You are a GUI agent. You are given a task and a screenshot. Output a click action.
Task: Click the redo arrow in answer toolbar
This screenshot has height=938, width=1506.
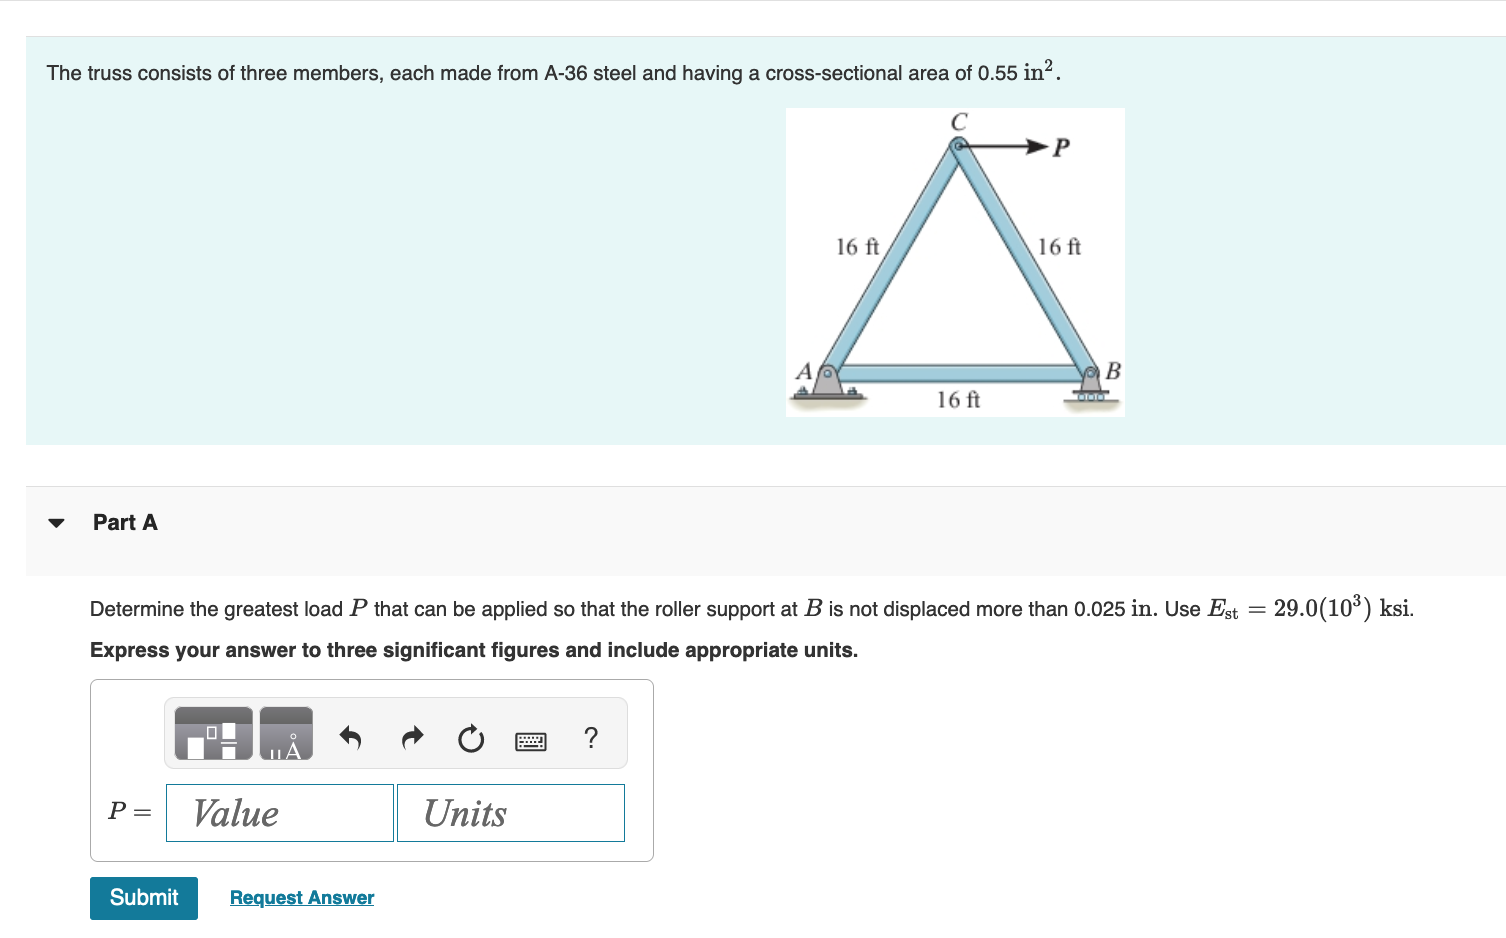[411, 737]
